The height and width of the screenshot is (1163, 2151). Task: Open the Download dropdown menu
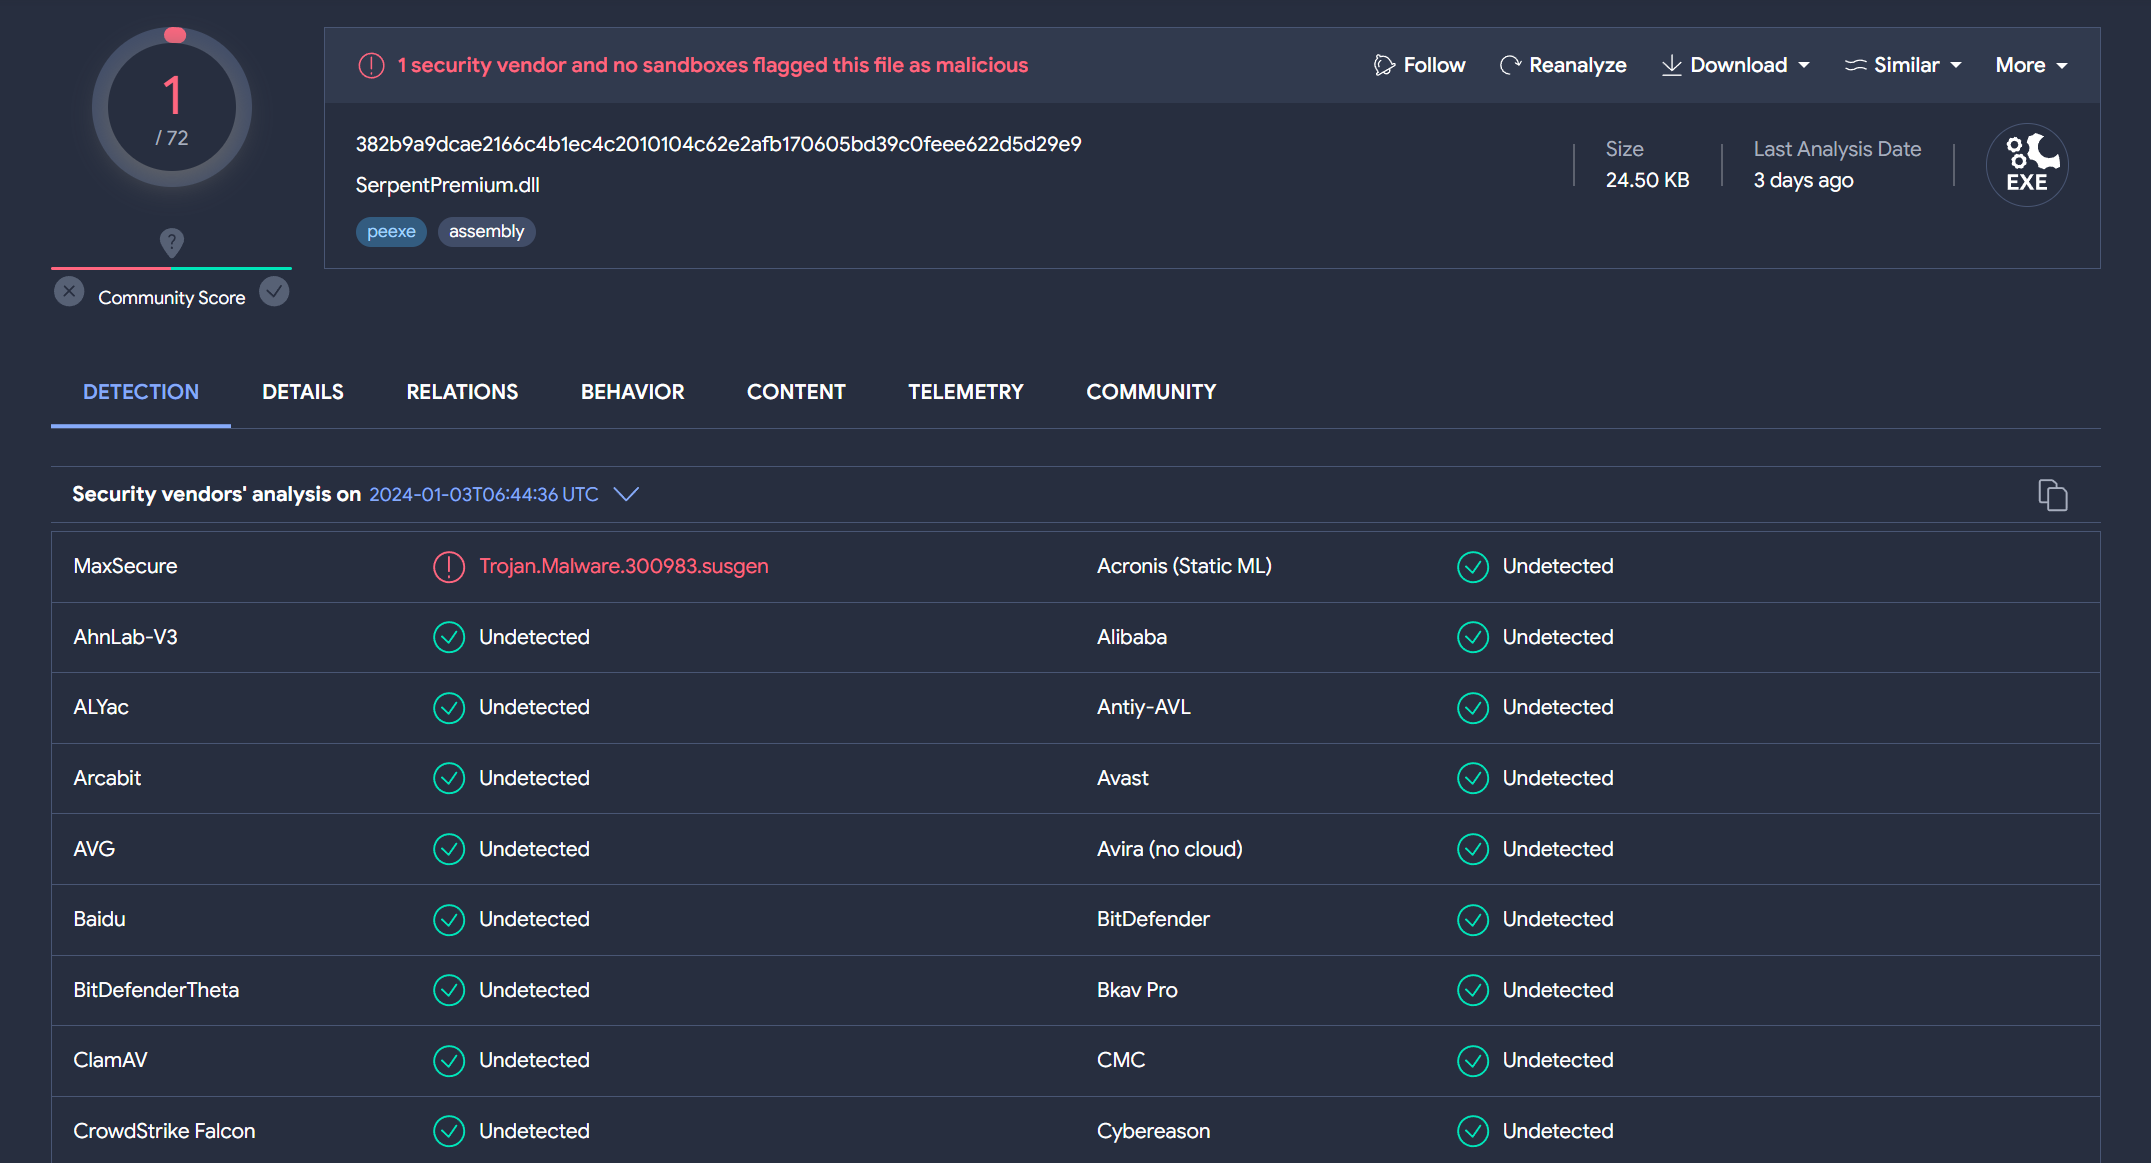pyautogui.click(x=1736, y=66)
